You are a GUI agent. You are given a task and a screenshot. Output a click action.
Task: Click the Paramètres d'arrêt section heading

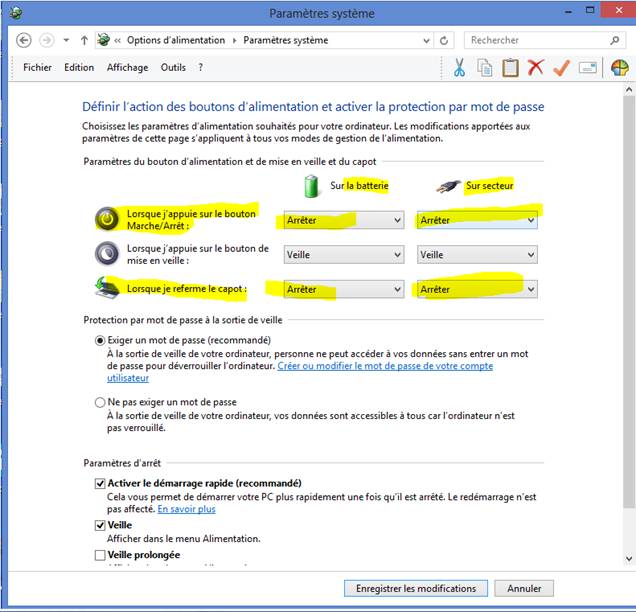[122, 463]
